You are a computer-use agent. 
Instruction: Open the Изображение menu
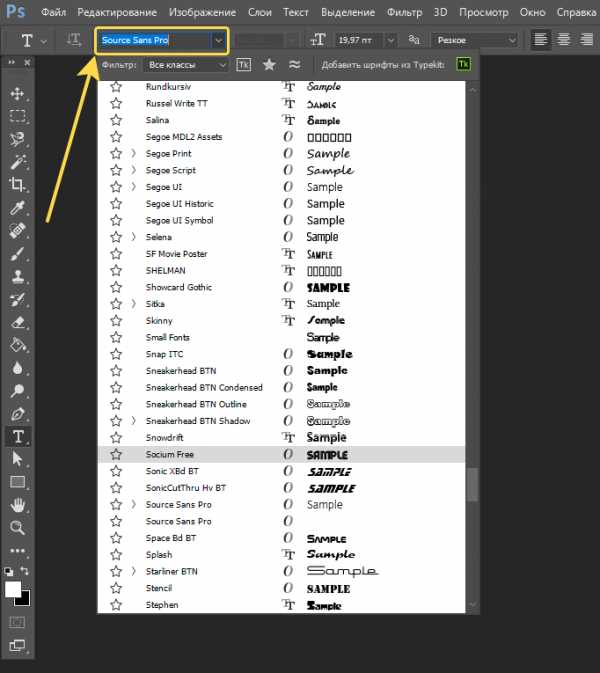click(x=202, y=12)
